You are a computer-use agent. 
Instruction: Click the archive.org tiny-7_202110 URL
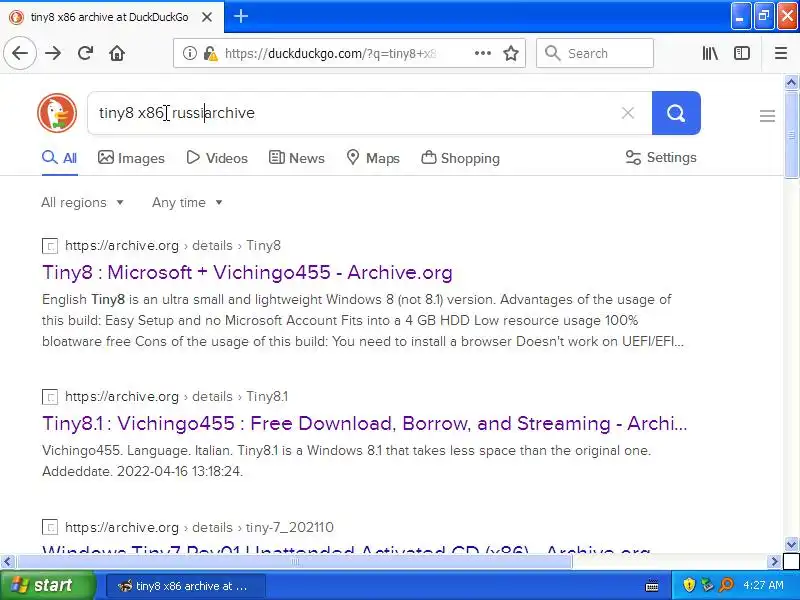pos(199,527)
